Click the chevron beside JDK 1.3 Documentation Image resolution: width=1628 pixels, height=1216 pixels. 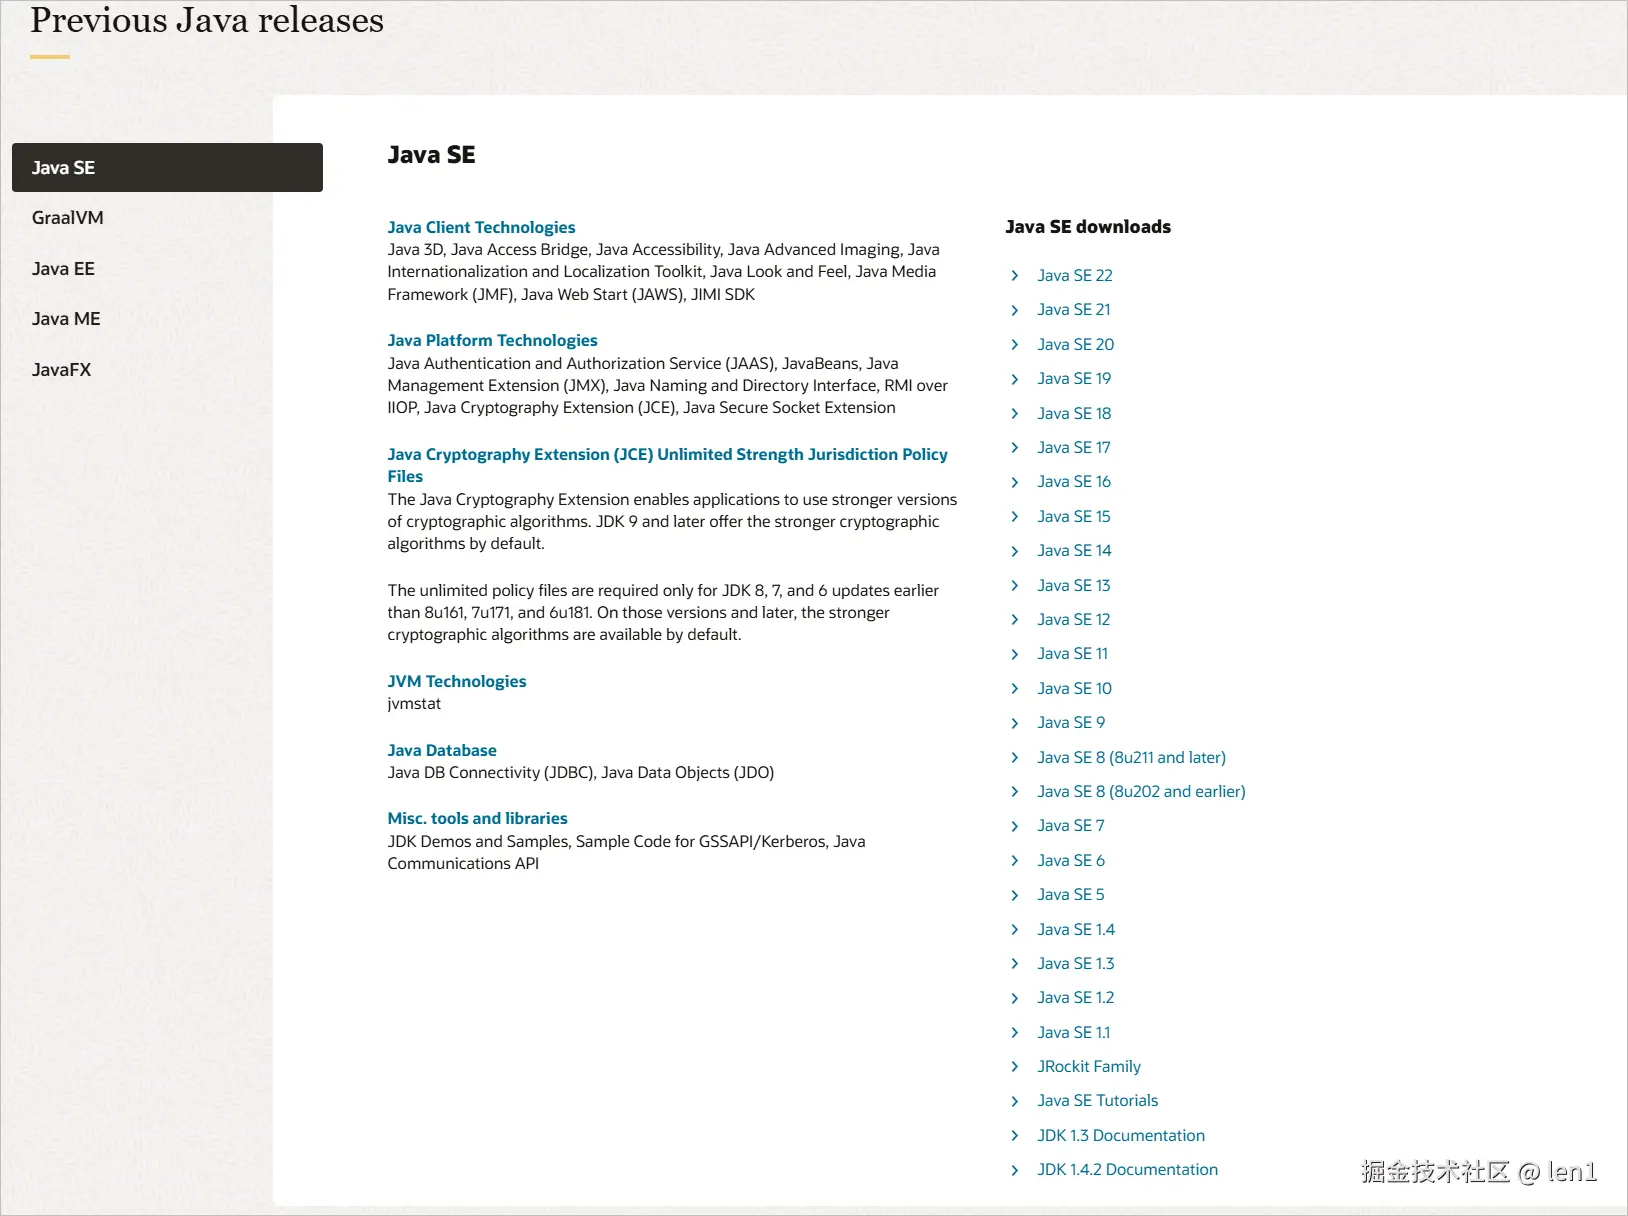pyautogui.click(x=1014, y=1135)
